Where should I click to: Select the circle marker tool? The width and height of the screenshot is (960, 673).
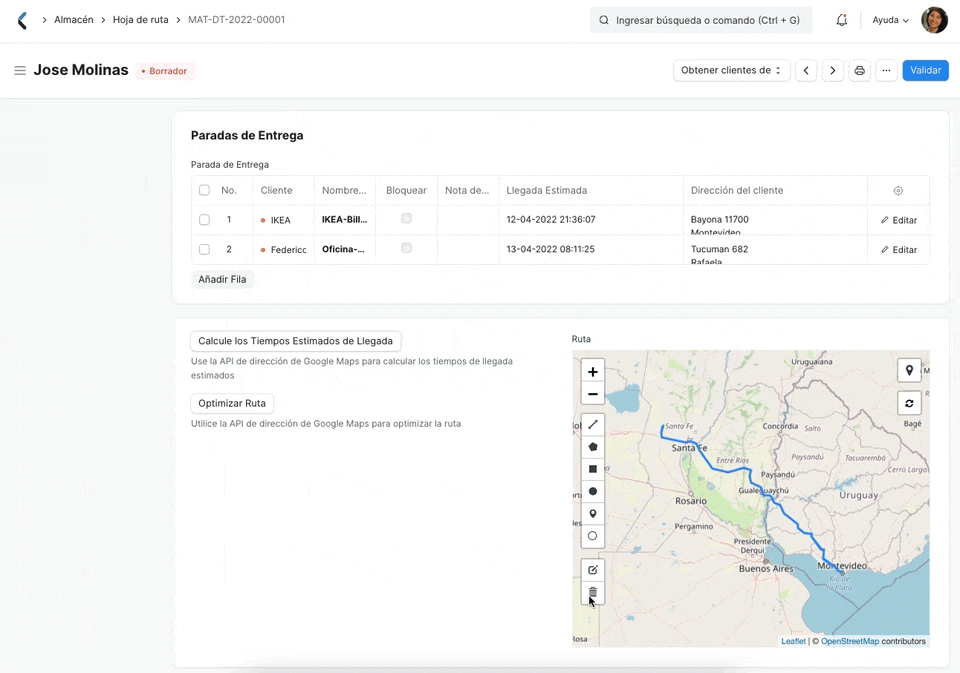tap(593, 536)
